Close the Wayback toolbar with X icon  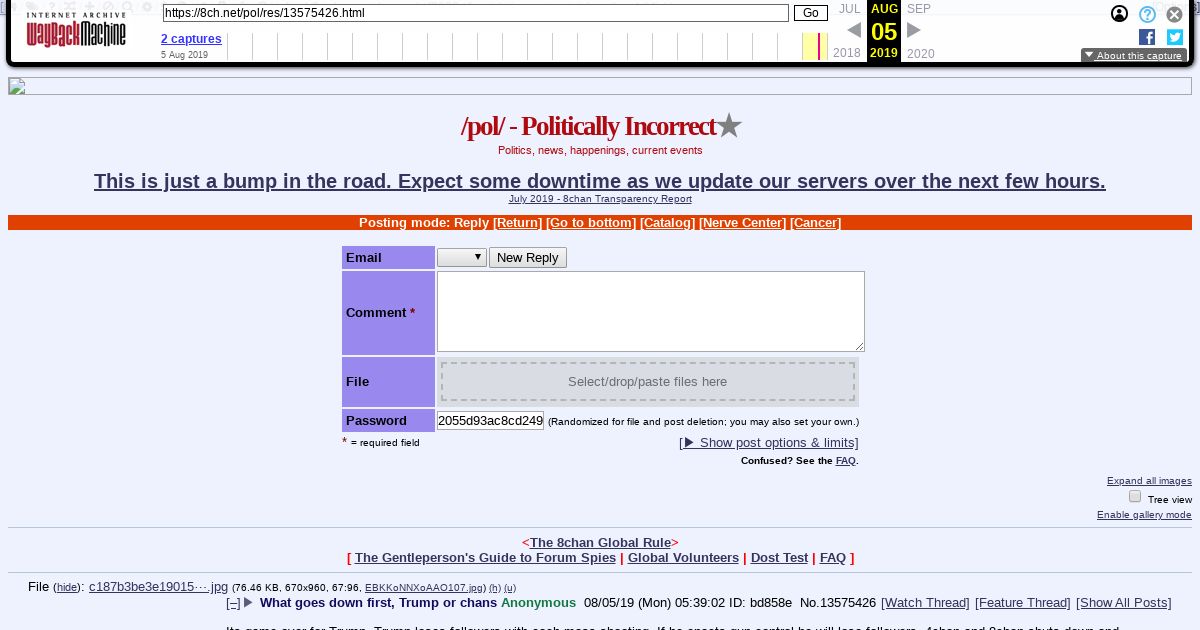tap(1175, 14)
